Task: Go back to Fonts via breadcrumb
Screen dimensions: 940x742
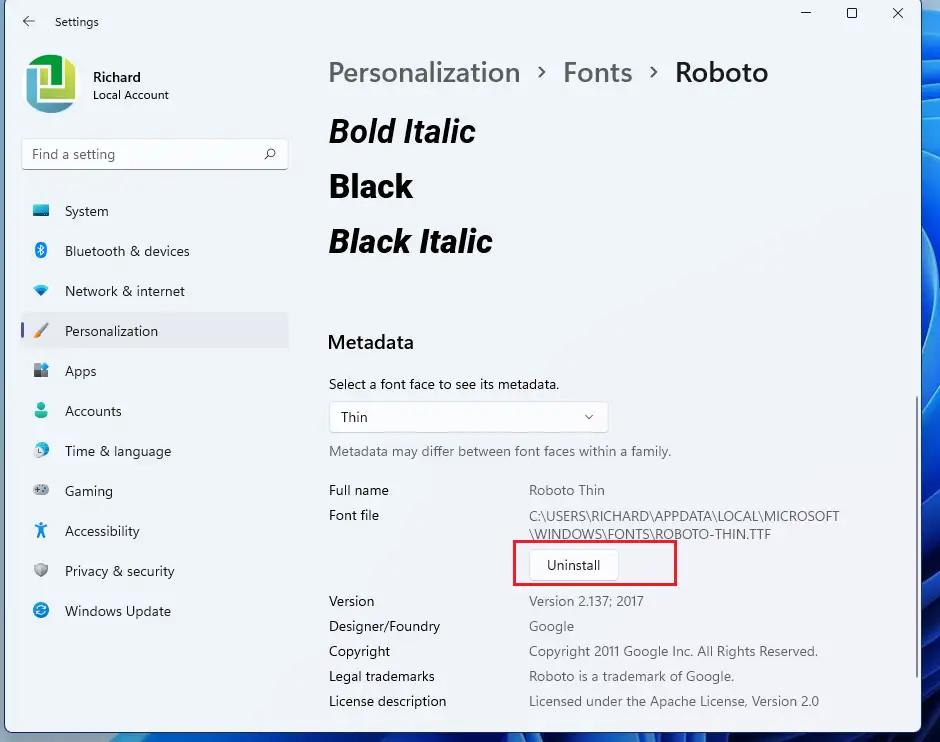Action: pyautogui.click(x=597, y=73)
